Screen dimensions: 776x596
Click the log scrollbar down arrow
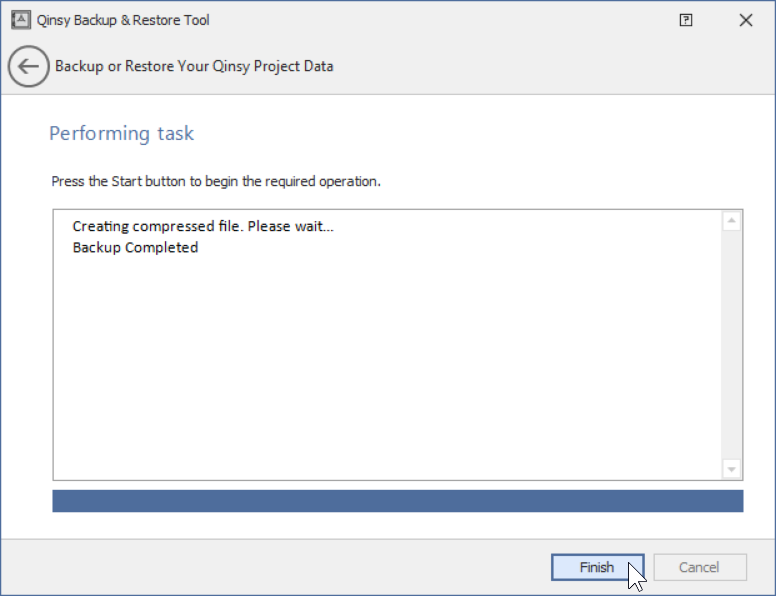(x=731, y=469)
